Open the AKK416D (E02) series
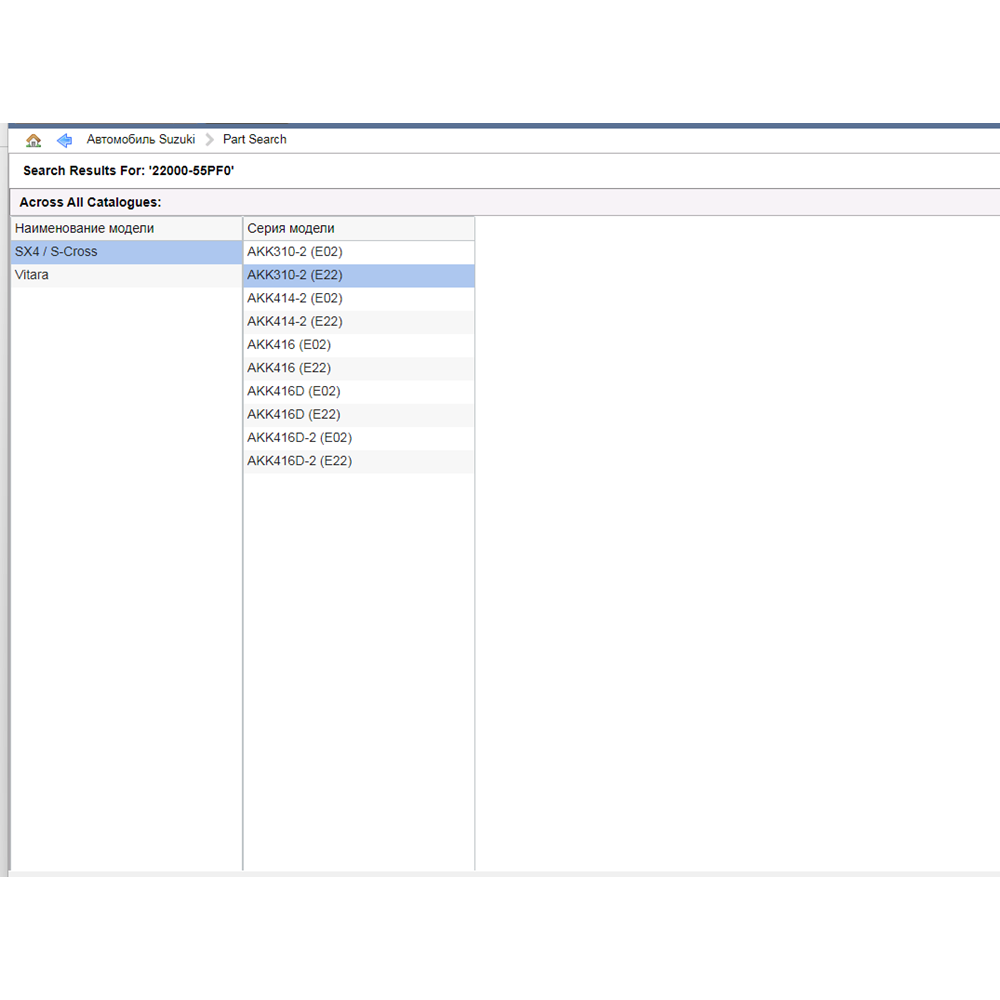 coord(359,392)
